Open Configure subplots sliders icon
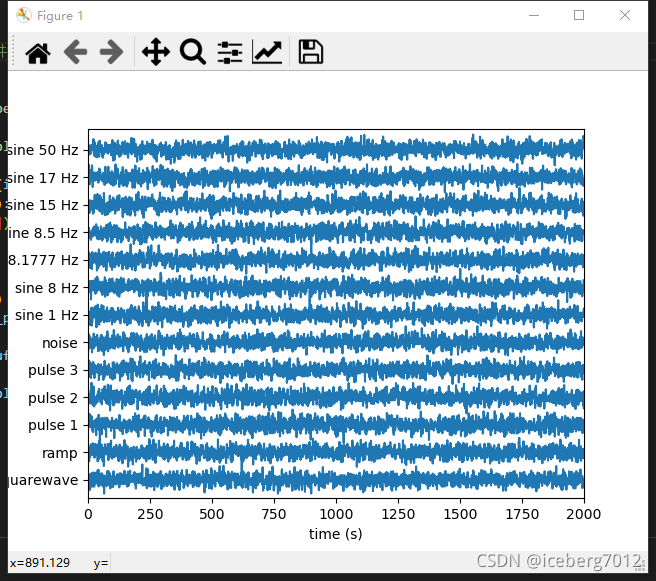The image size is (656, 581). coord(230,53)
